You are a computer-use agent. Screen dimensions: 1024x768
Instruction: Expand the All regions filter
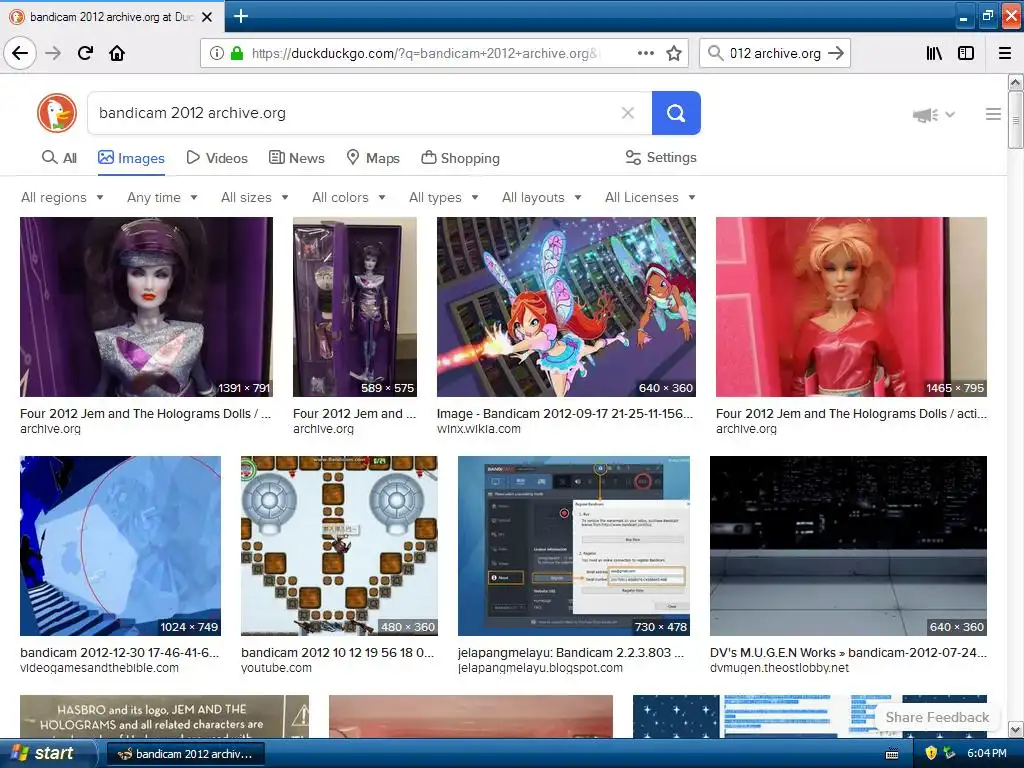point(62,197)
